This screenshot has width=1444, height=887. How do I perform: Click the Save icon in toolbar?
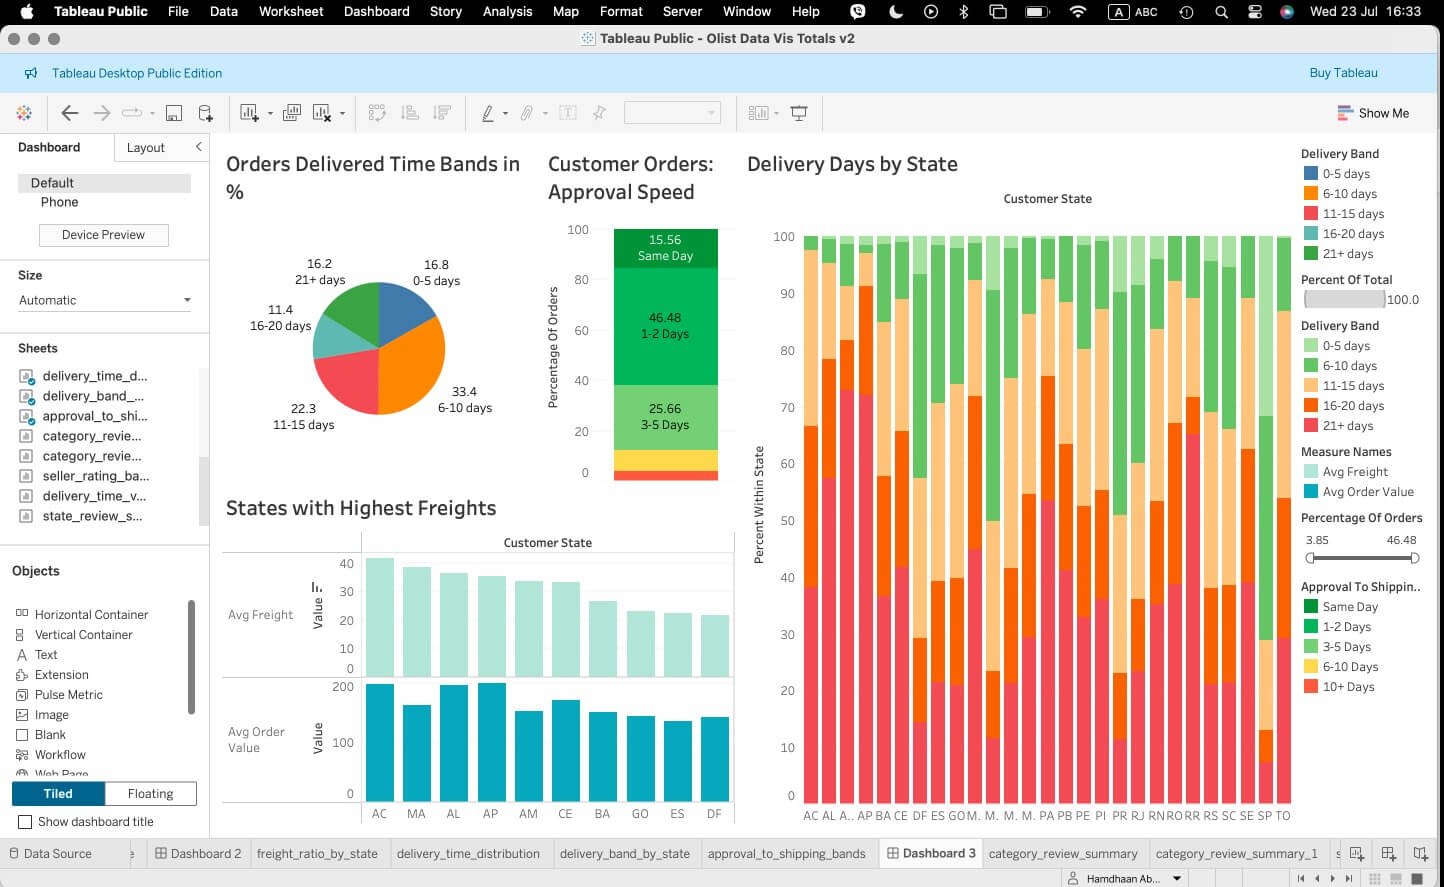pos(173,113)
